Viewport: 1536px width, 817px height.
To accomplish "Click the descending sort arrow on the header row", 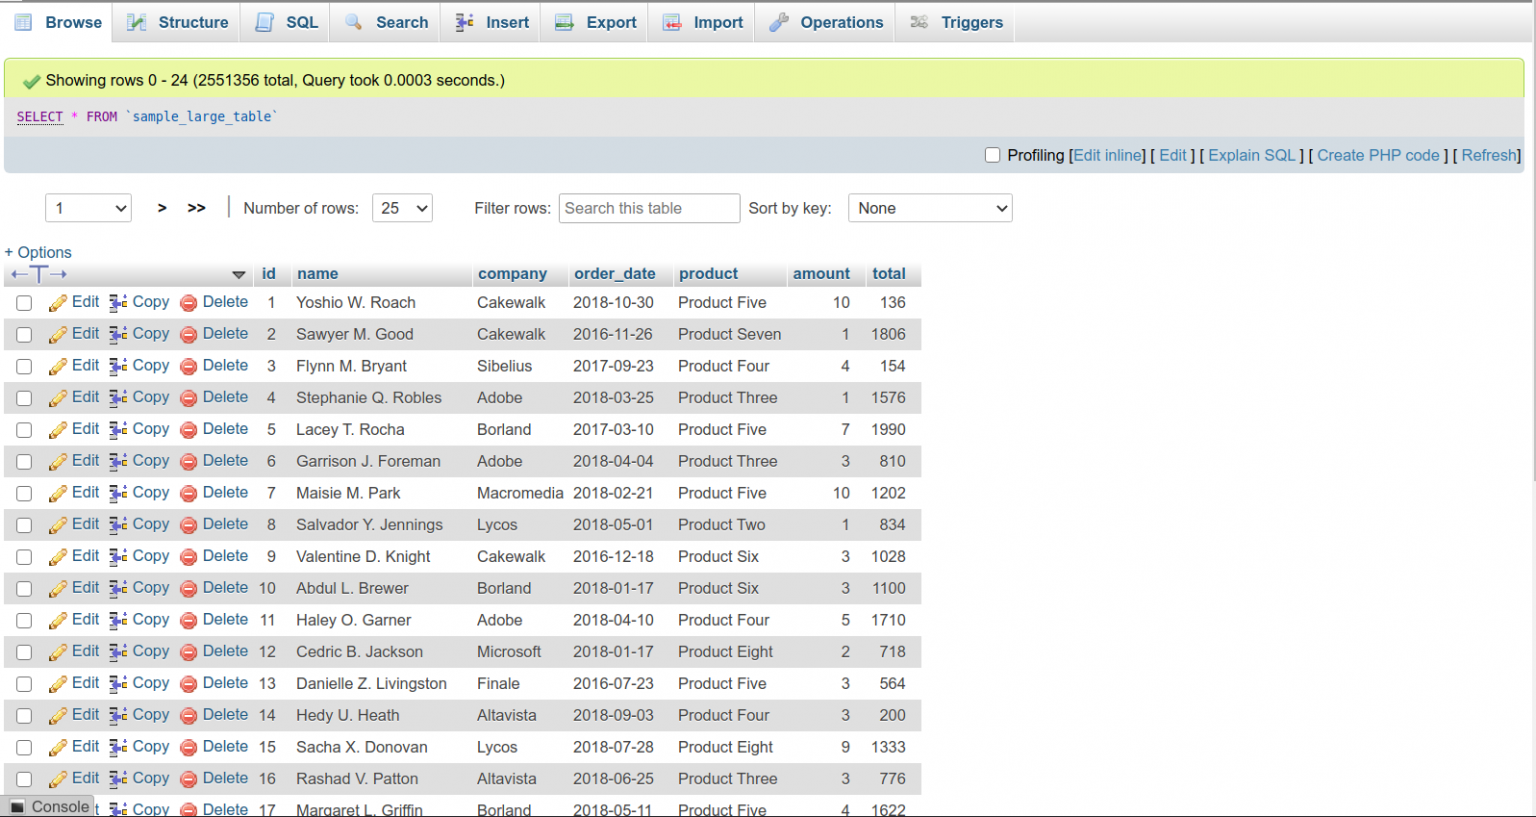I will [239, 273].
